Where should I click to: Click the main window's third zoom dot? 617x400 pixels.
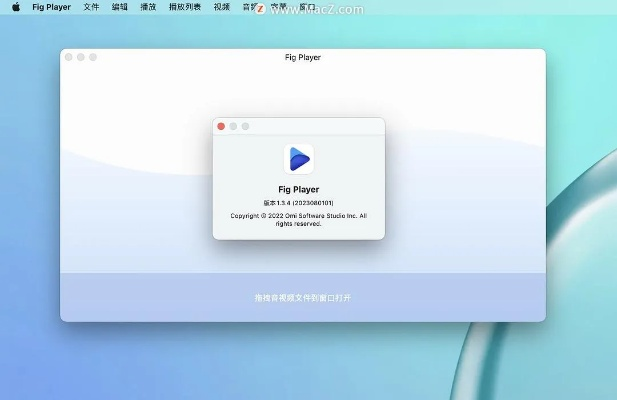pos(93,57)
